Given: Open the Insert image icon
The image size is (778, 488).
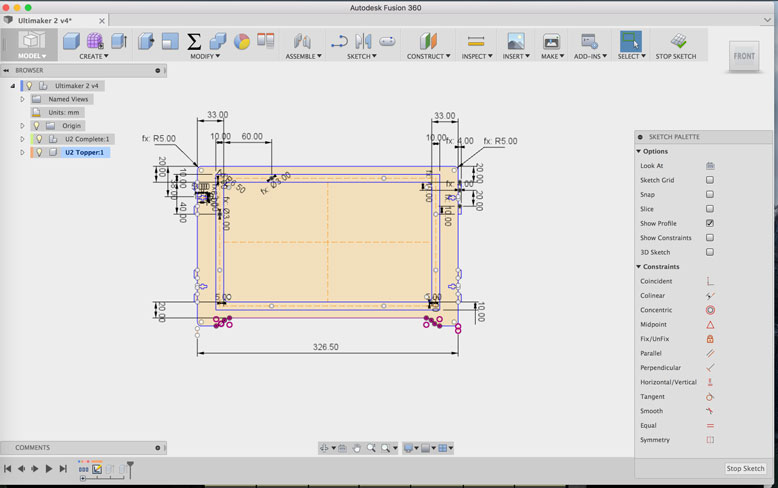Looking at the screenshot, I should point(516,41).
